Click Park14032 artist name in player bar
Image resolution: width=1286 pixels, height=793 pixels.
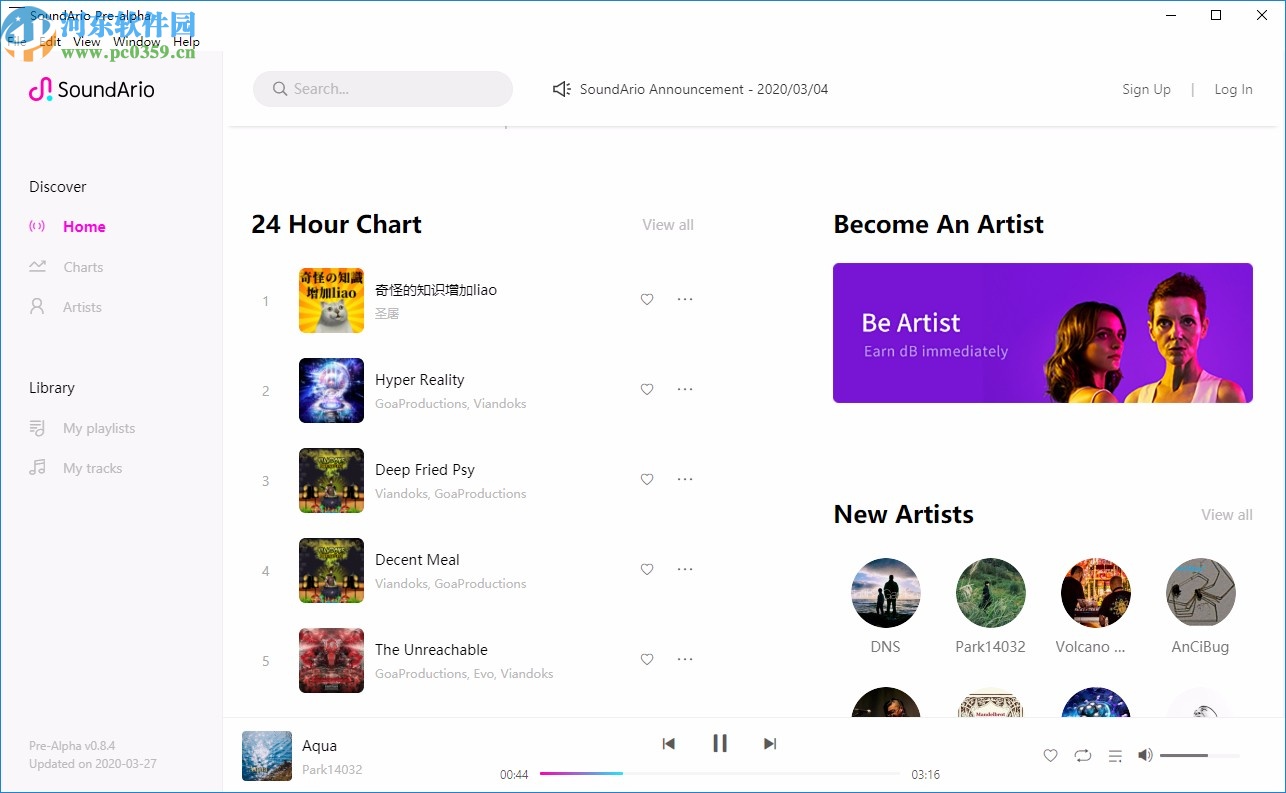pos(332,770)
